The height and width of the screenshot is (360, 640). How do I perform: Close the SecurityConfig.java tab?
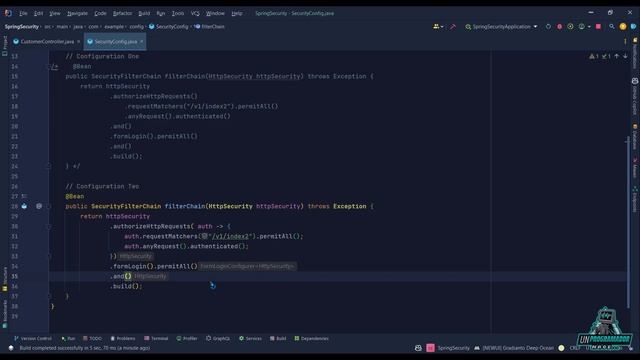[x=142, y=42]
